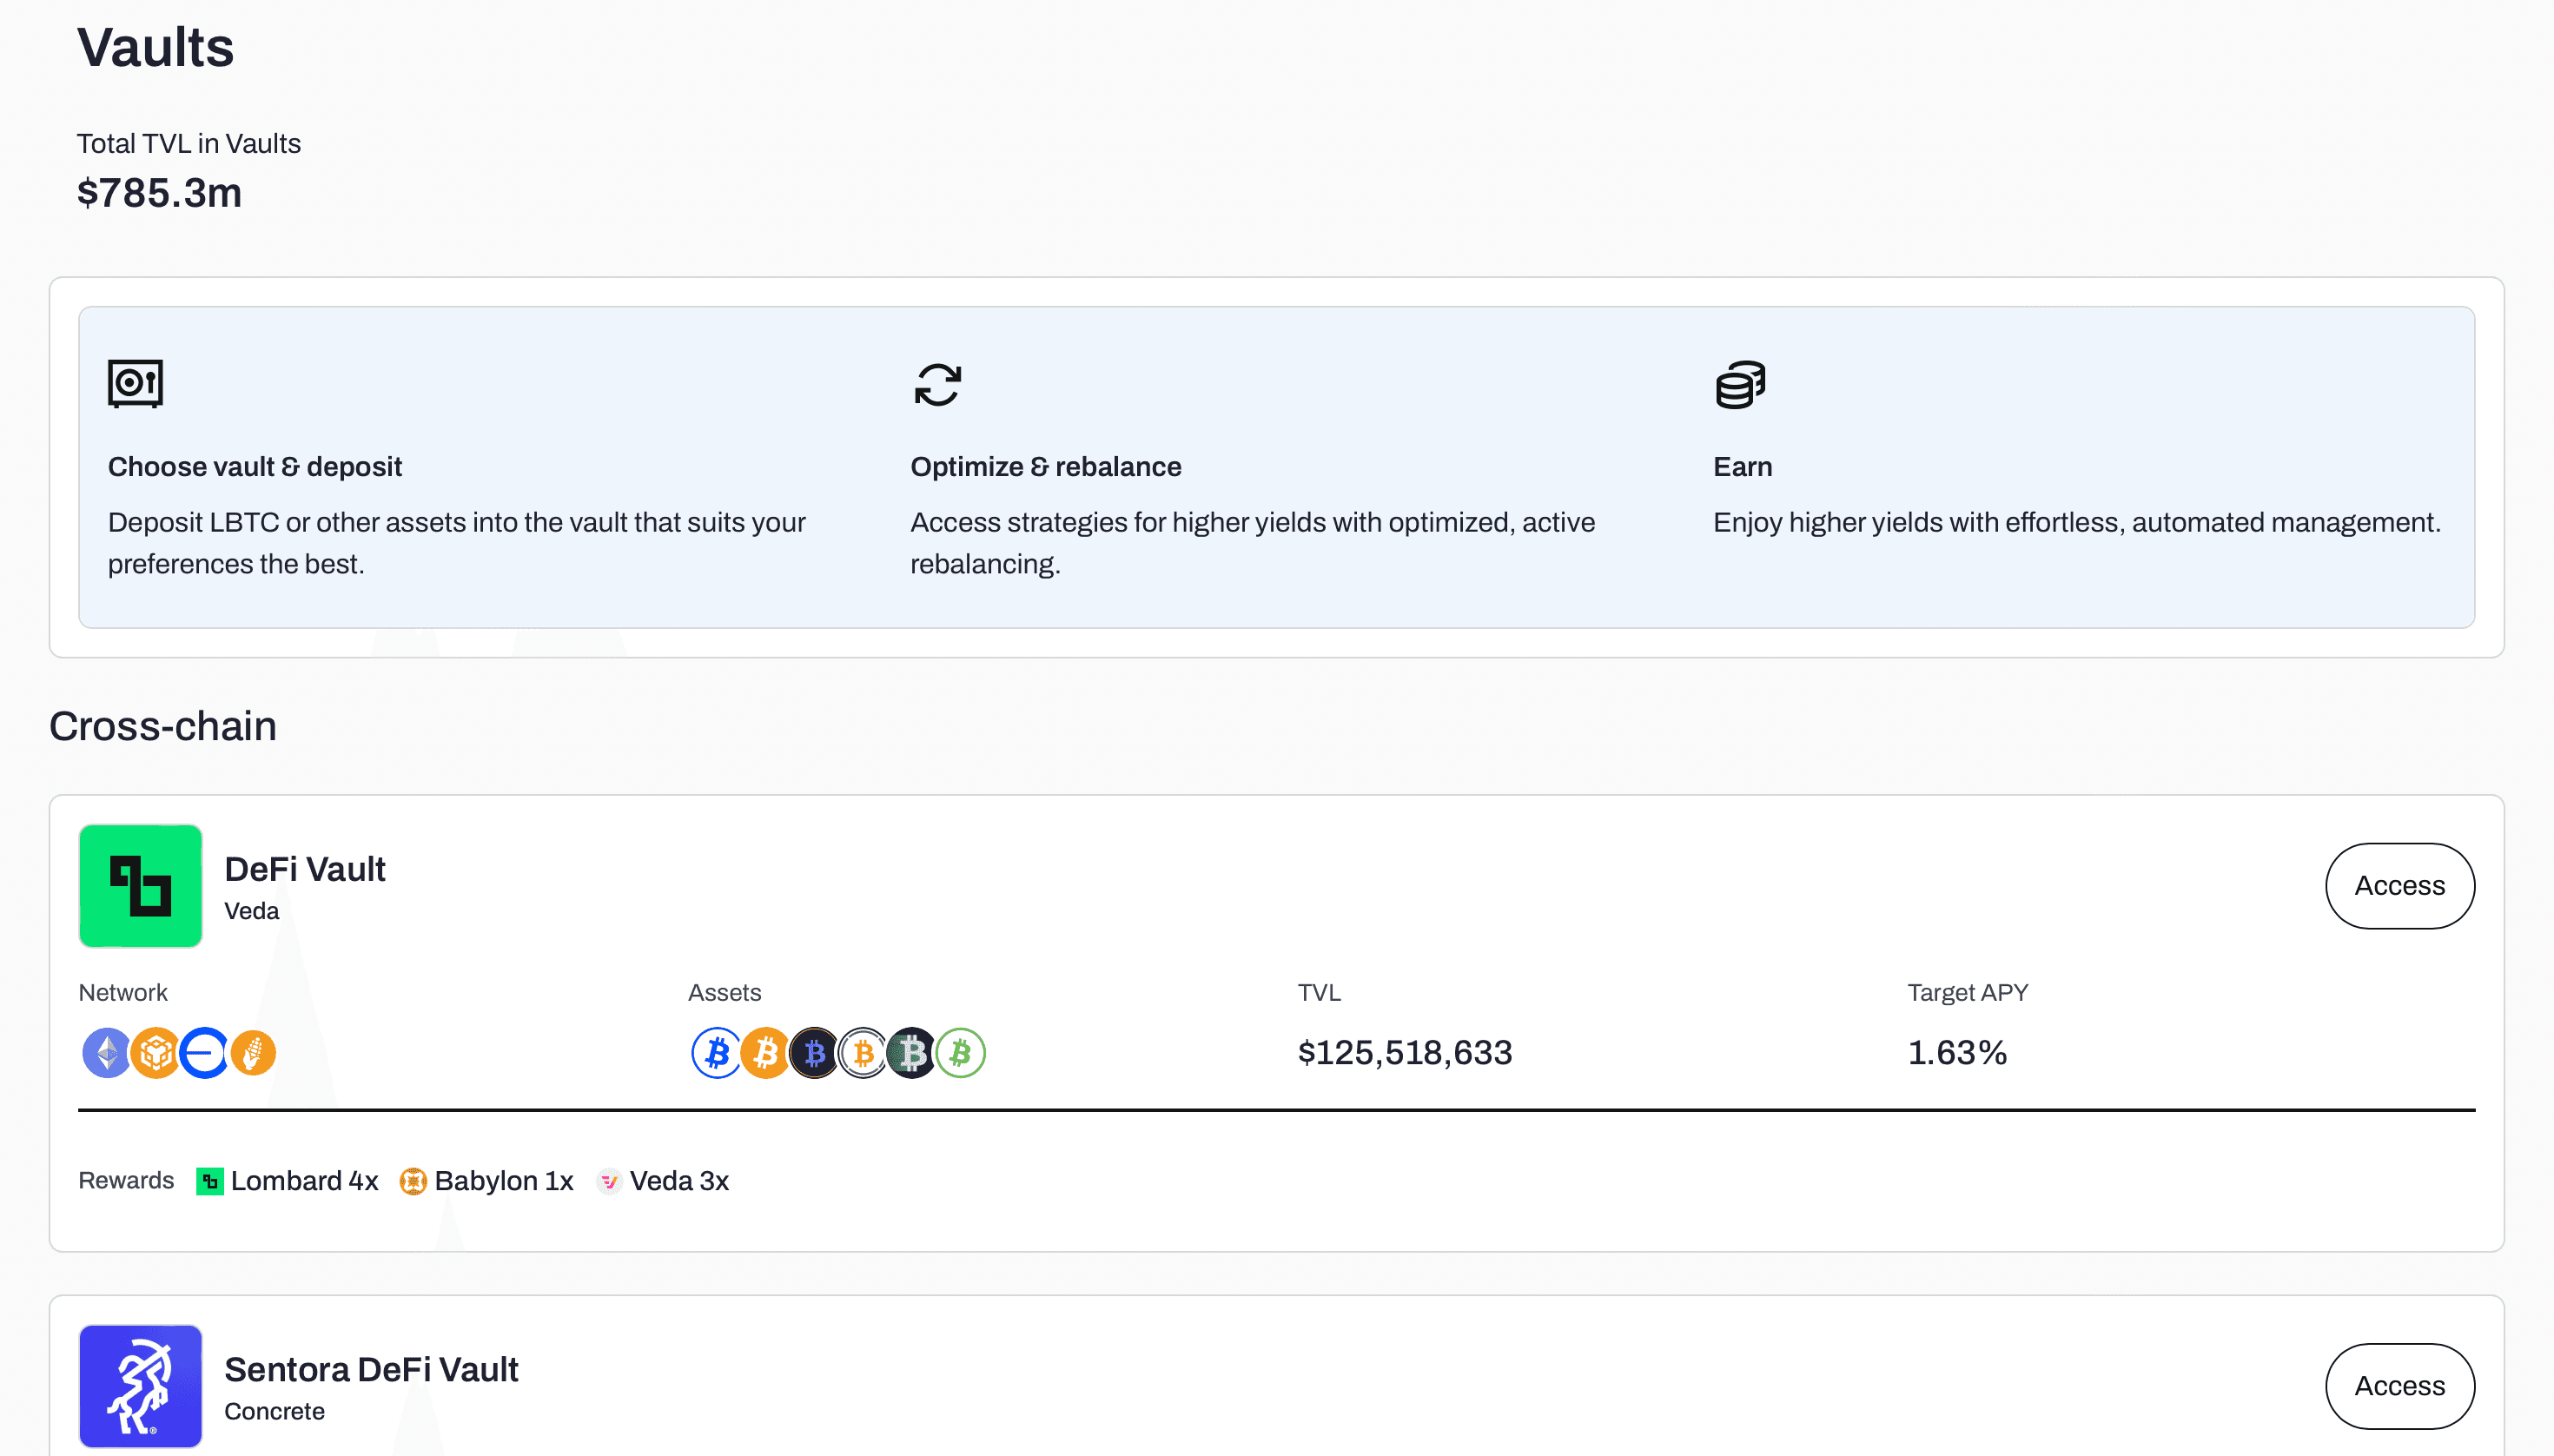This screenshot has height=1456, width=2554.
Task: Click the Assets column label
Action: point(724,993)
